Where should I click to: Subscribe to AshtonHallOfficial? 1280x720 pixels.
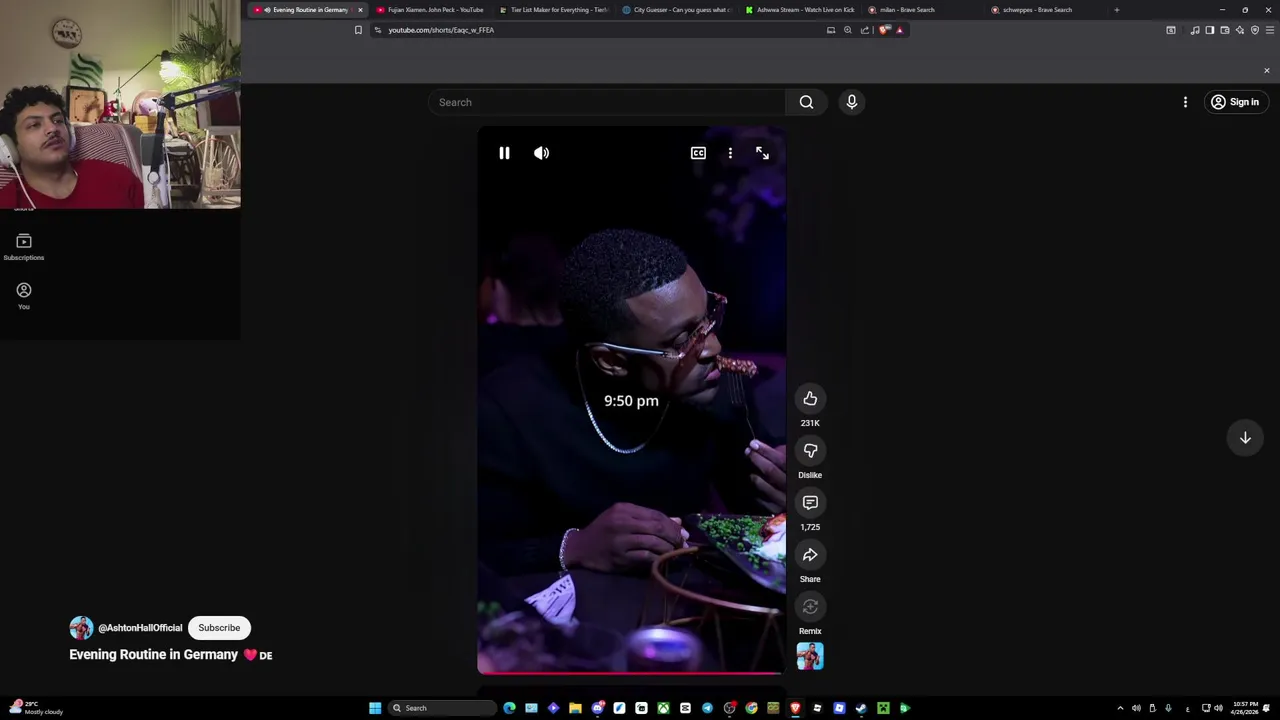(x=219, y=628)
